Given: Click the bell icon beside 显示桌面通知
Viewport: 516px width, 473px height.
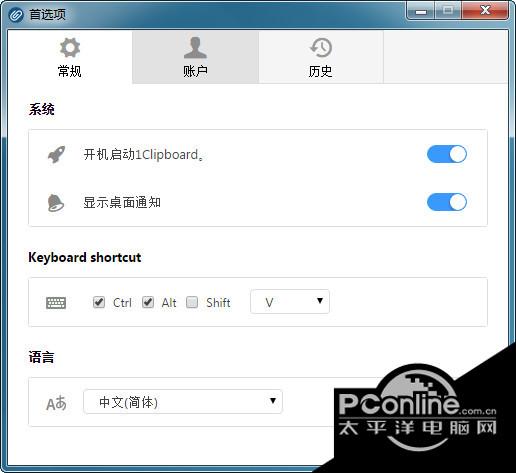Looking at the screenshot, I should 56,202.
